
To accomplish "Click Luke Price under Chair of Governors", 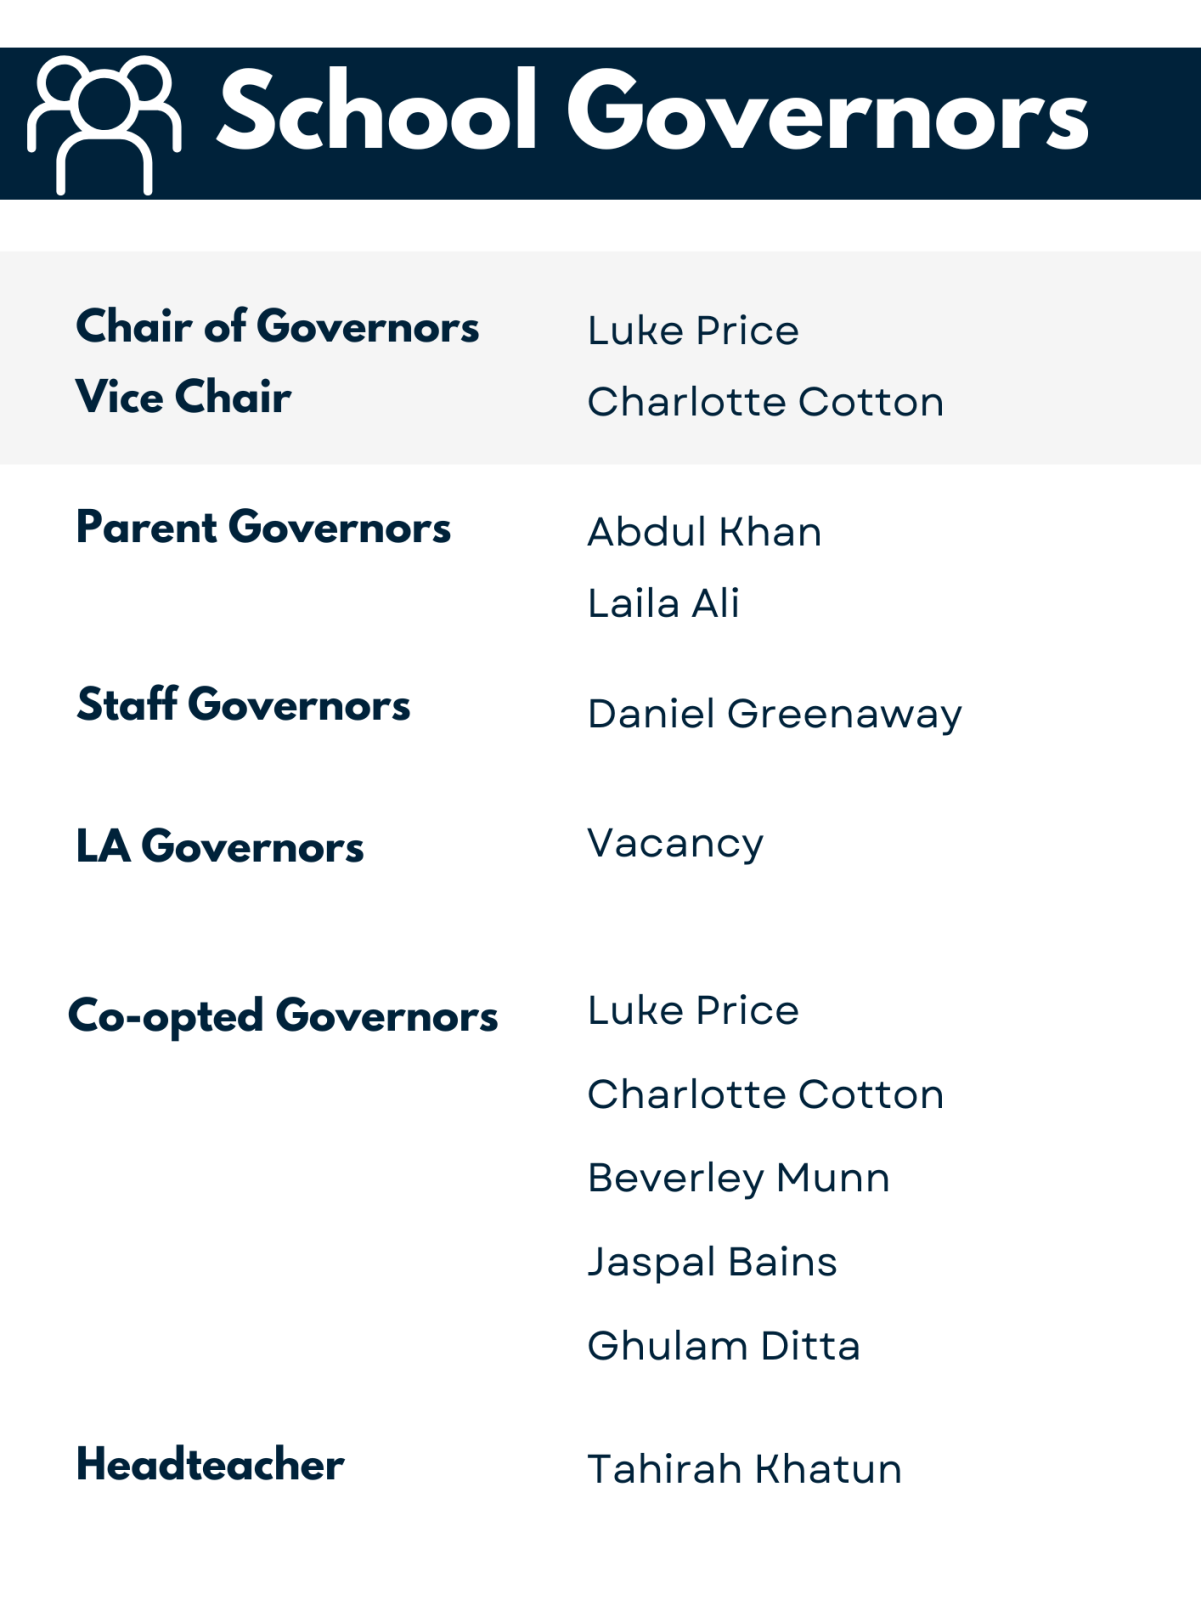I will pos(693,331).
